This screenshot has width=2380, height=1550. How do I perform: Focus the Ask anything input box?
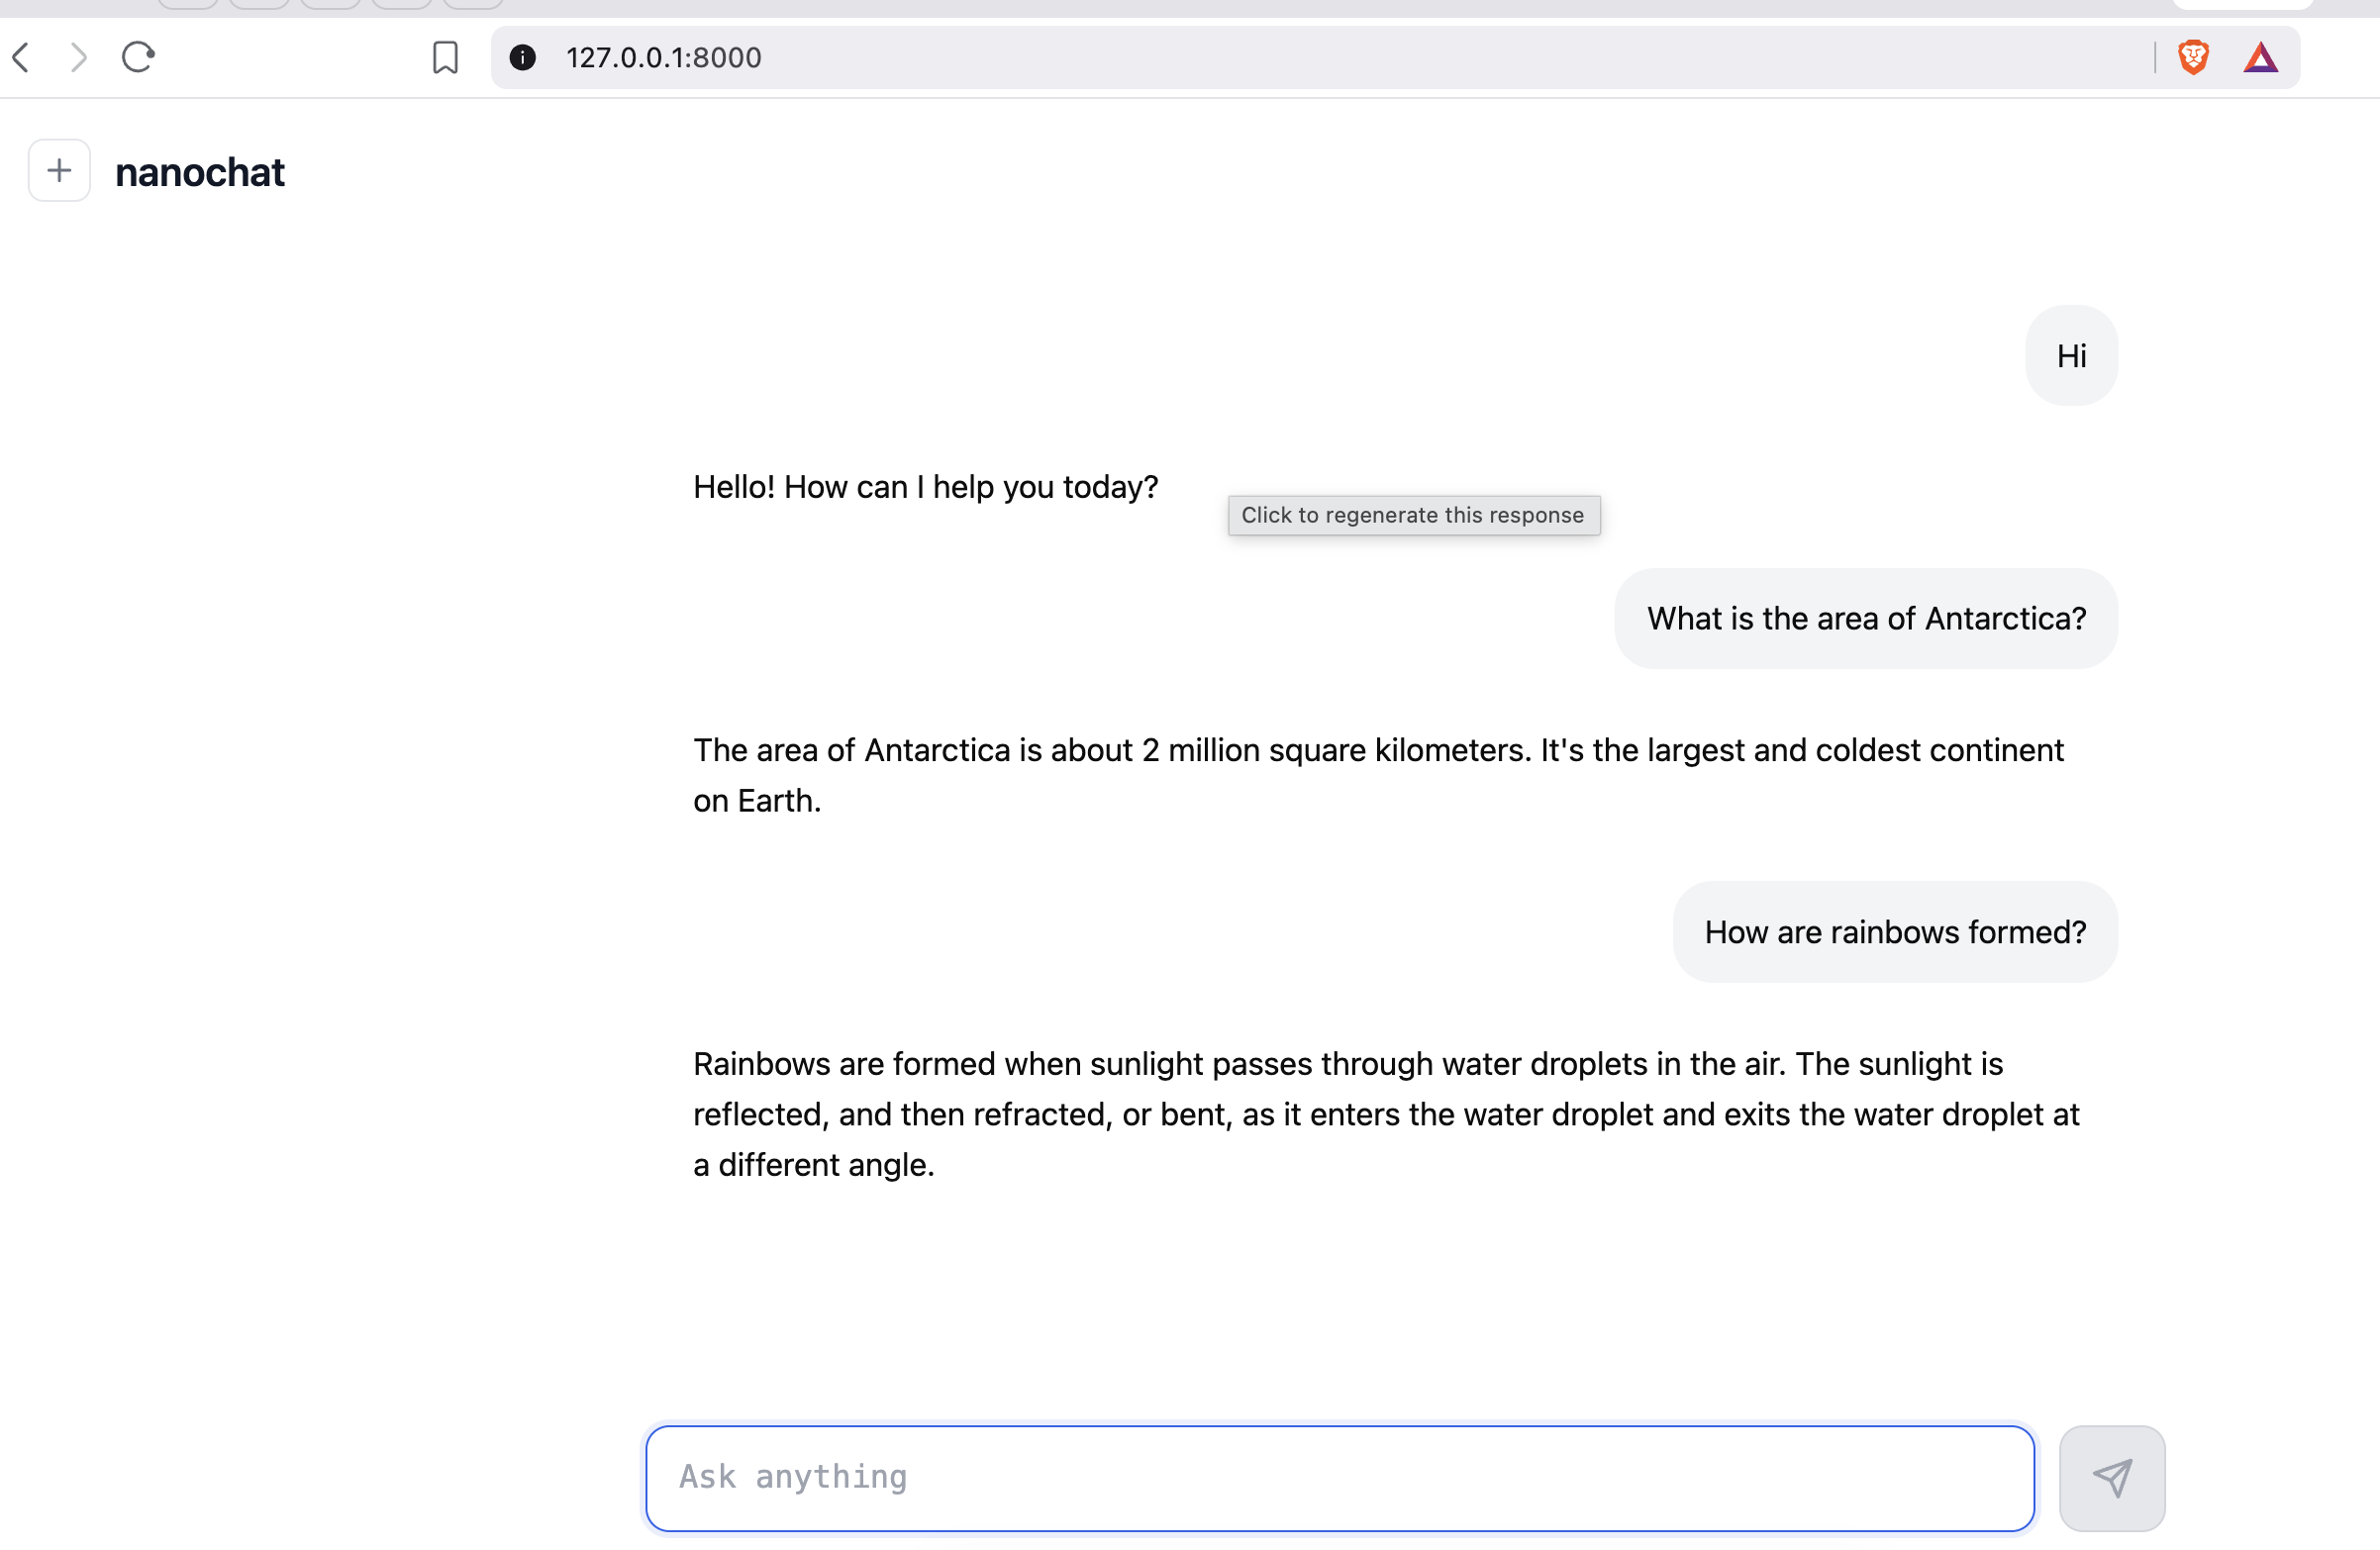click(1340, 1477)
